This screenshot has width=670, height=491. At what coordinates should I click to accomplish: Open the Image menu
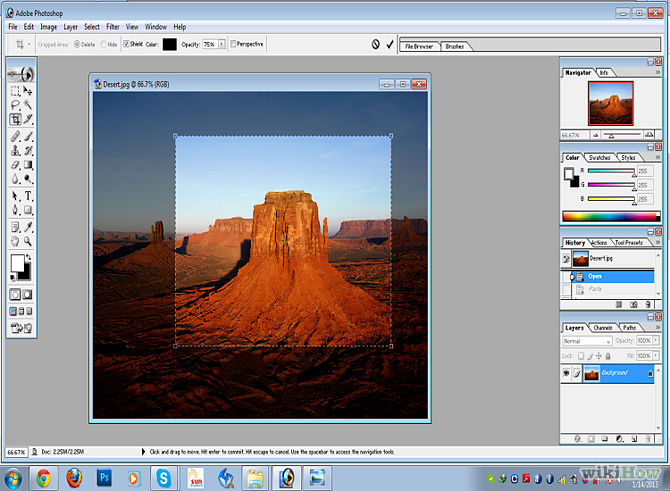tap(49, 27)
